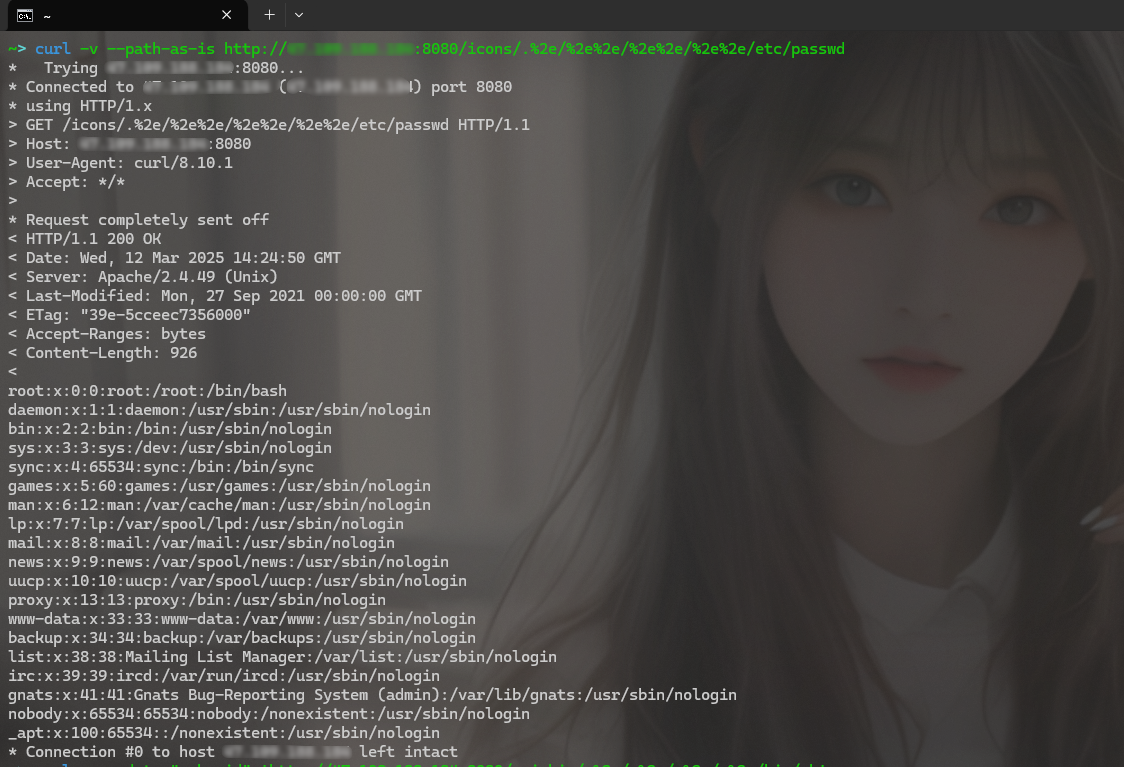Click the "Connection #0 to host" line
The height and width of the screenshot is (767, 1124).
click(233, 752)
